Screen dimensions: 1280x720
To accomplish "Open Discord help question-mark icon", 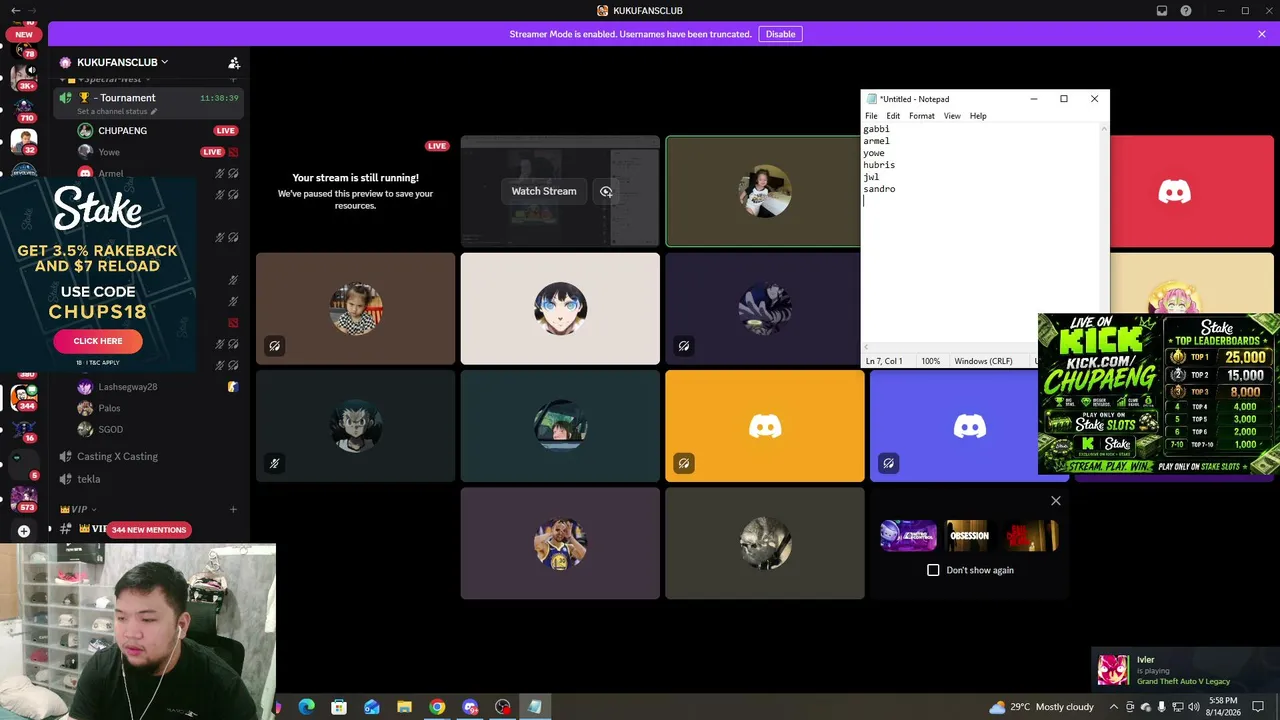I will pyautogui.click(x=1186, y=11).
